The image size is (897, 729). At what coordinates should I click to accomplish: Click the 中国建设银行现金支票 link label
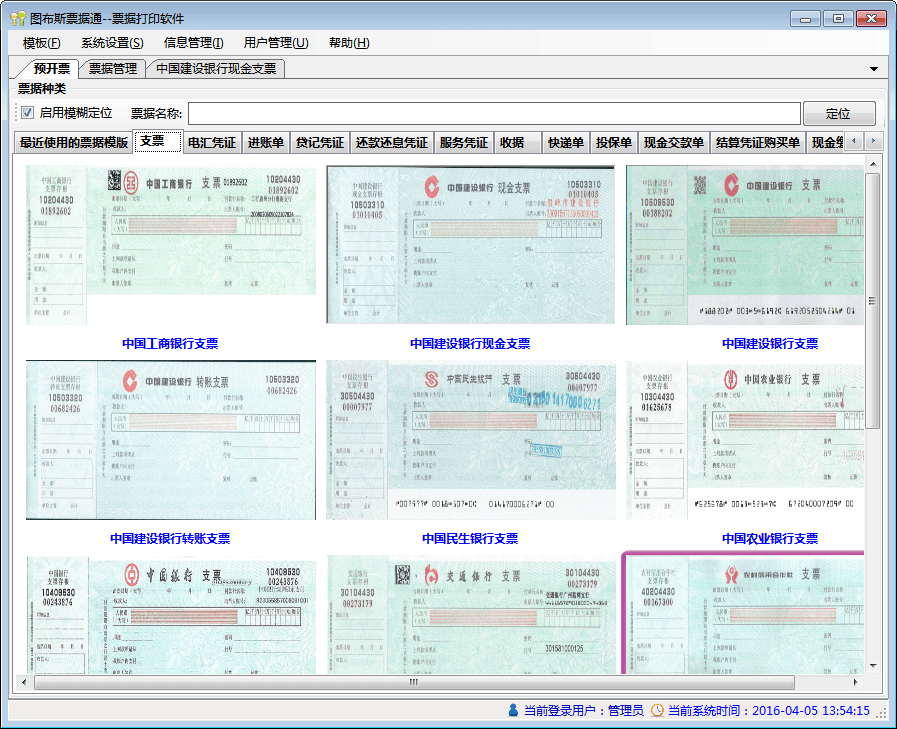tap(470, 343)
